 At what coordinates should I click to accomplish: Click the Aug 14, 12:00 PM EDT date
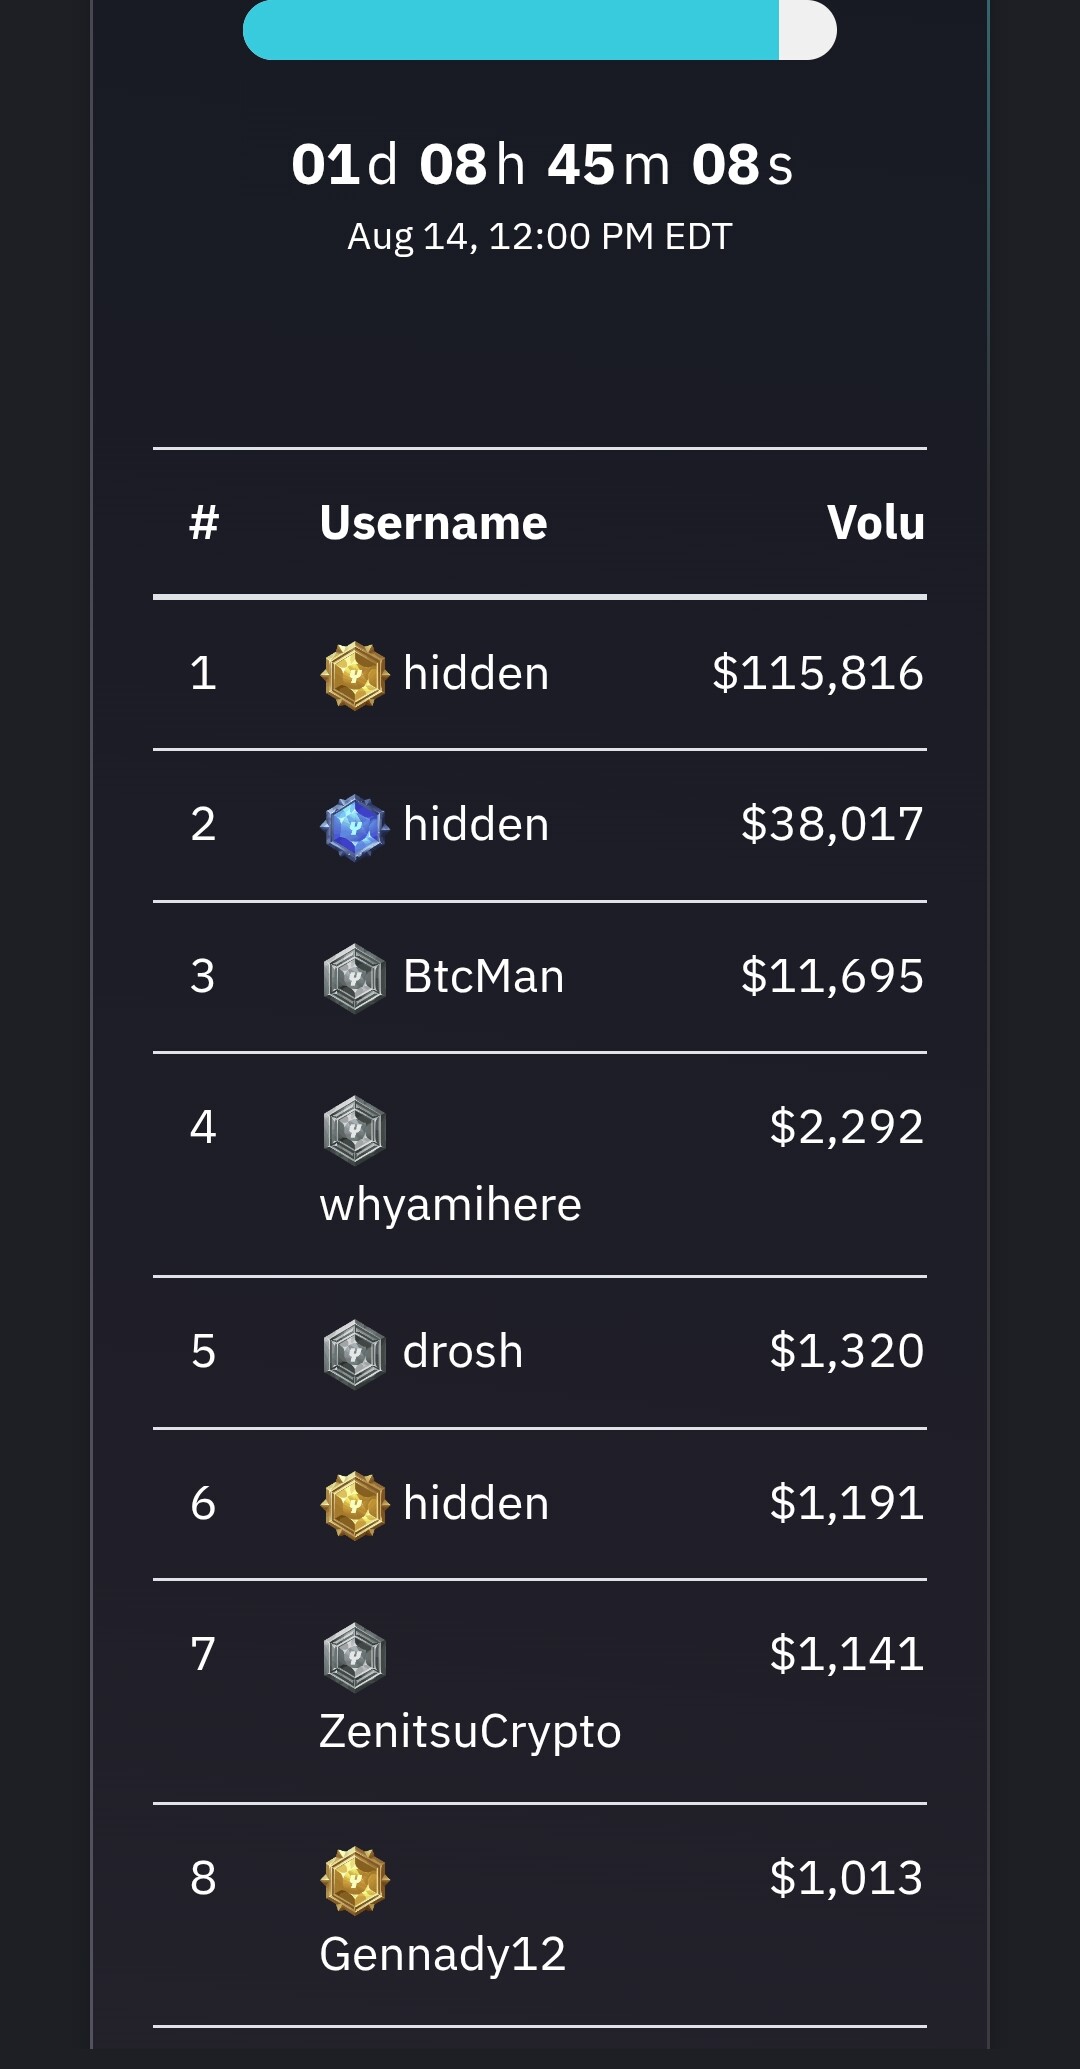coord(540,237)
